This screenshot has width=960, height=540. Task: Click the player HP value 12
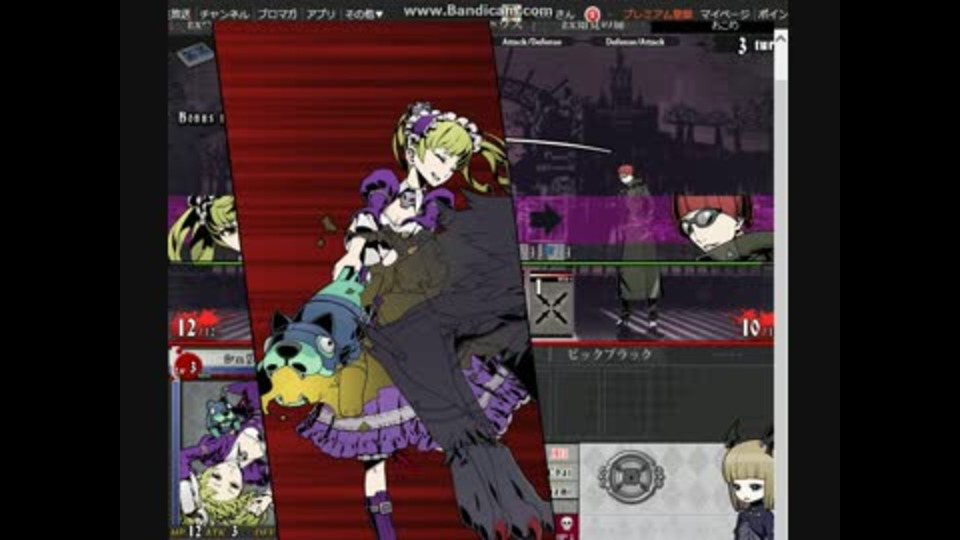click(x=187, y=328)
